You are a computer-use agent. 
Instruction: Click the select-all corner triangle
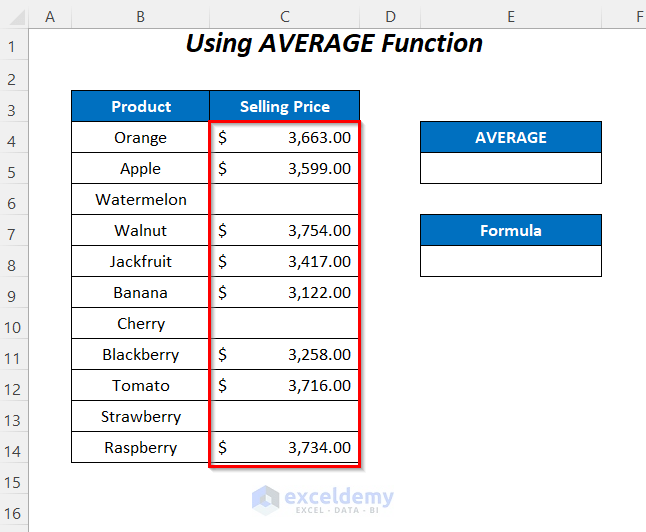tap(14, 17)
